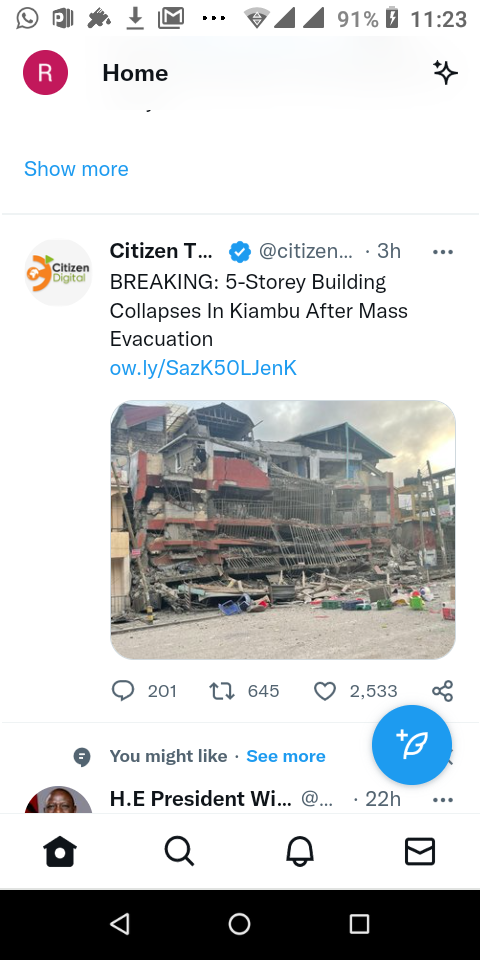Tap the Android recent apps square button
The width and height of the screenshot is (480, 960).
tap(359, 923)
